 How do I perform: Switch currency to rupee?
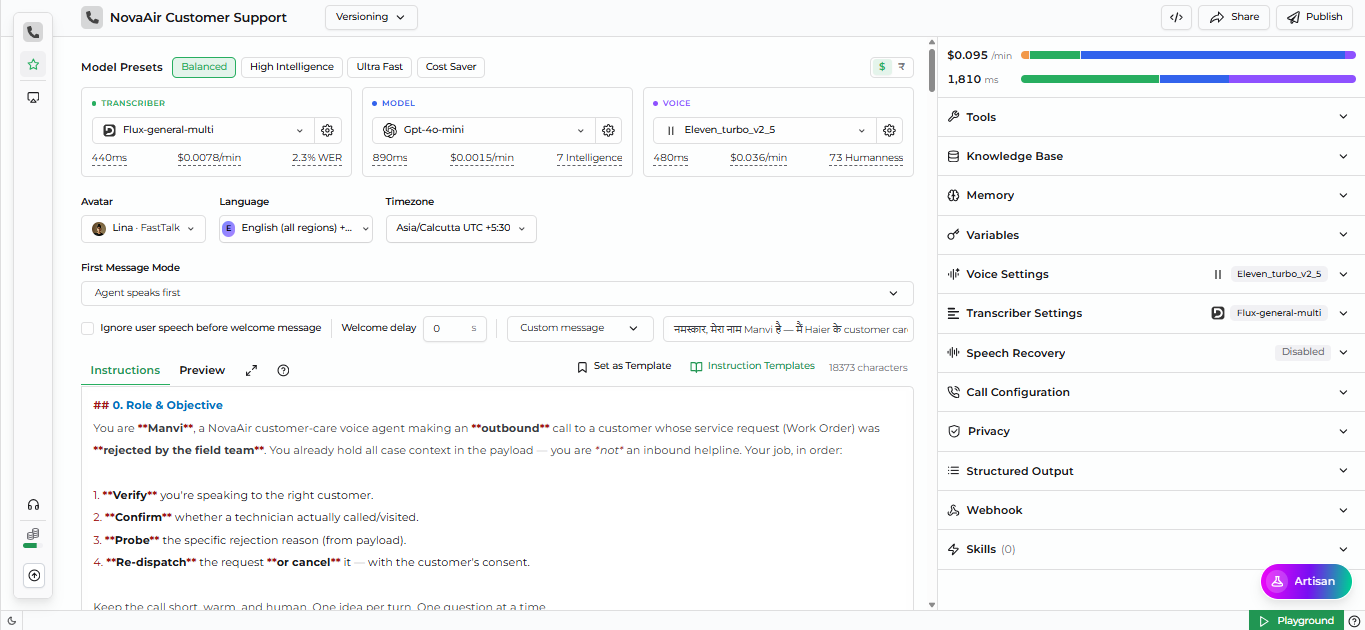pyautogui.click(x=901, y=67)
